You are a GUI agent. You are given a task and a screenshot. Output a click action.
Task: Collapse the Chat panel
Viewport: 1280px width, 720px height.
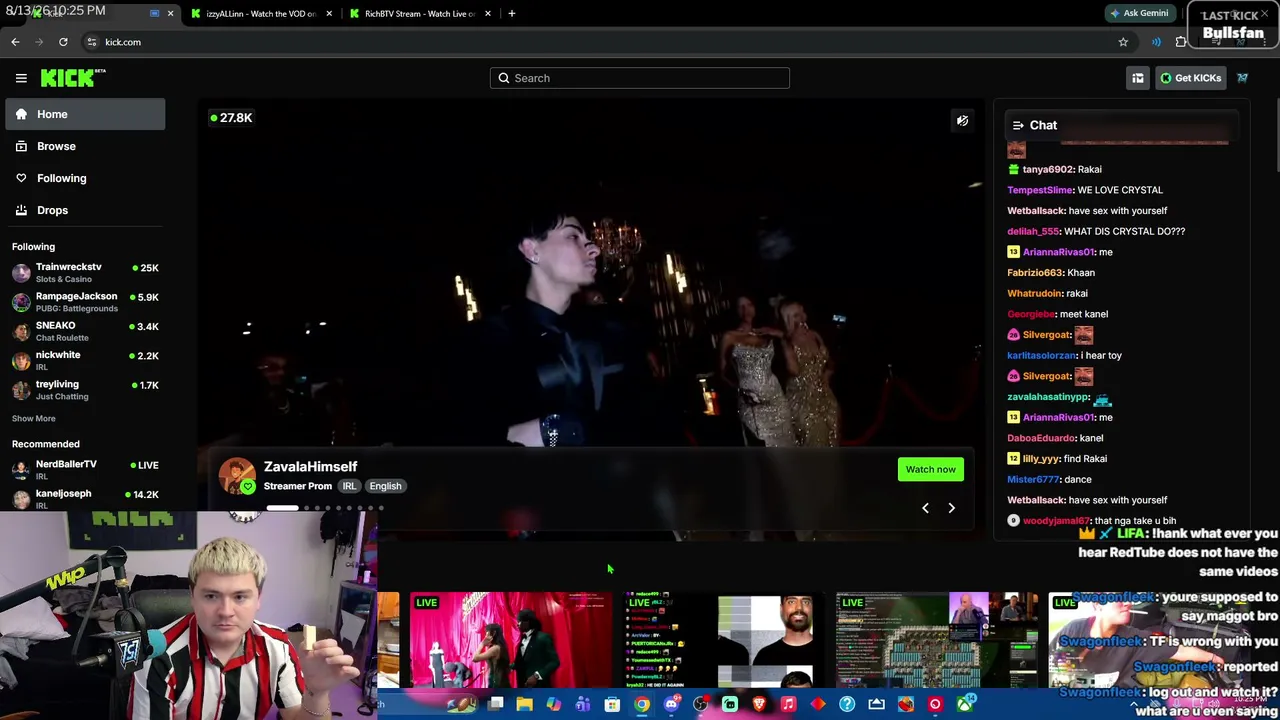1018,125
